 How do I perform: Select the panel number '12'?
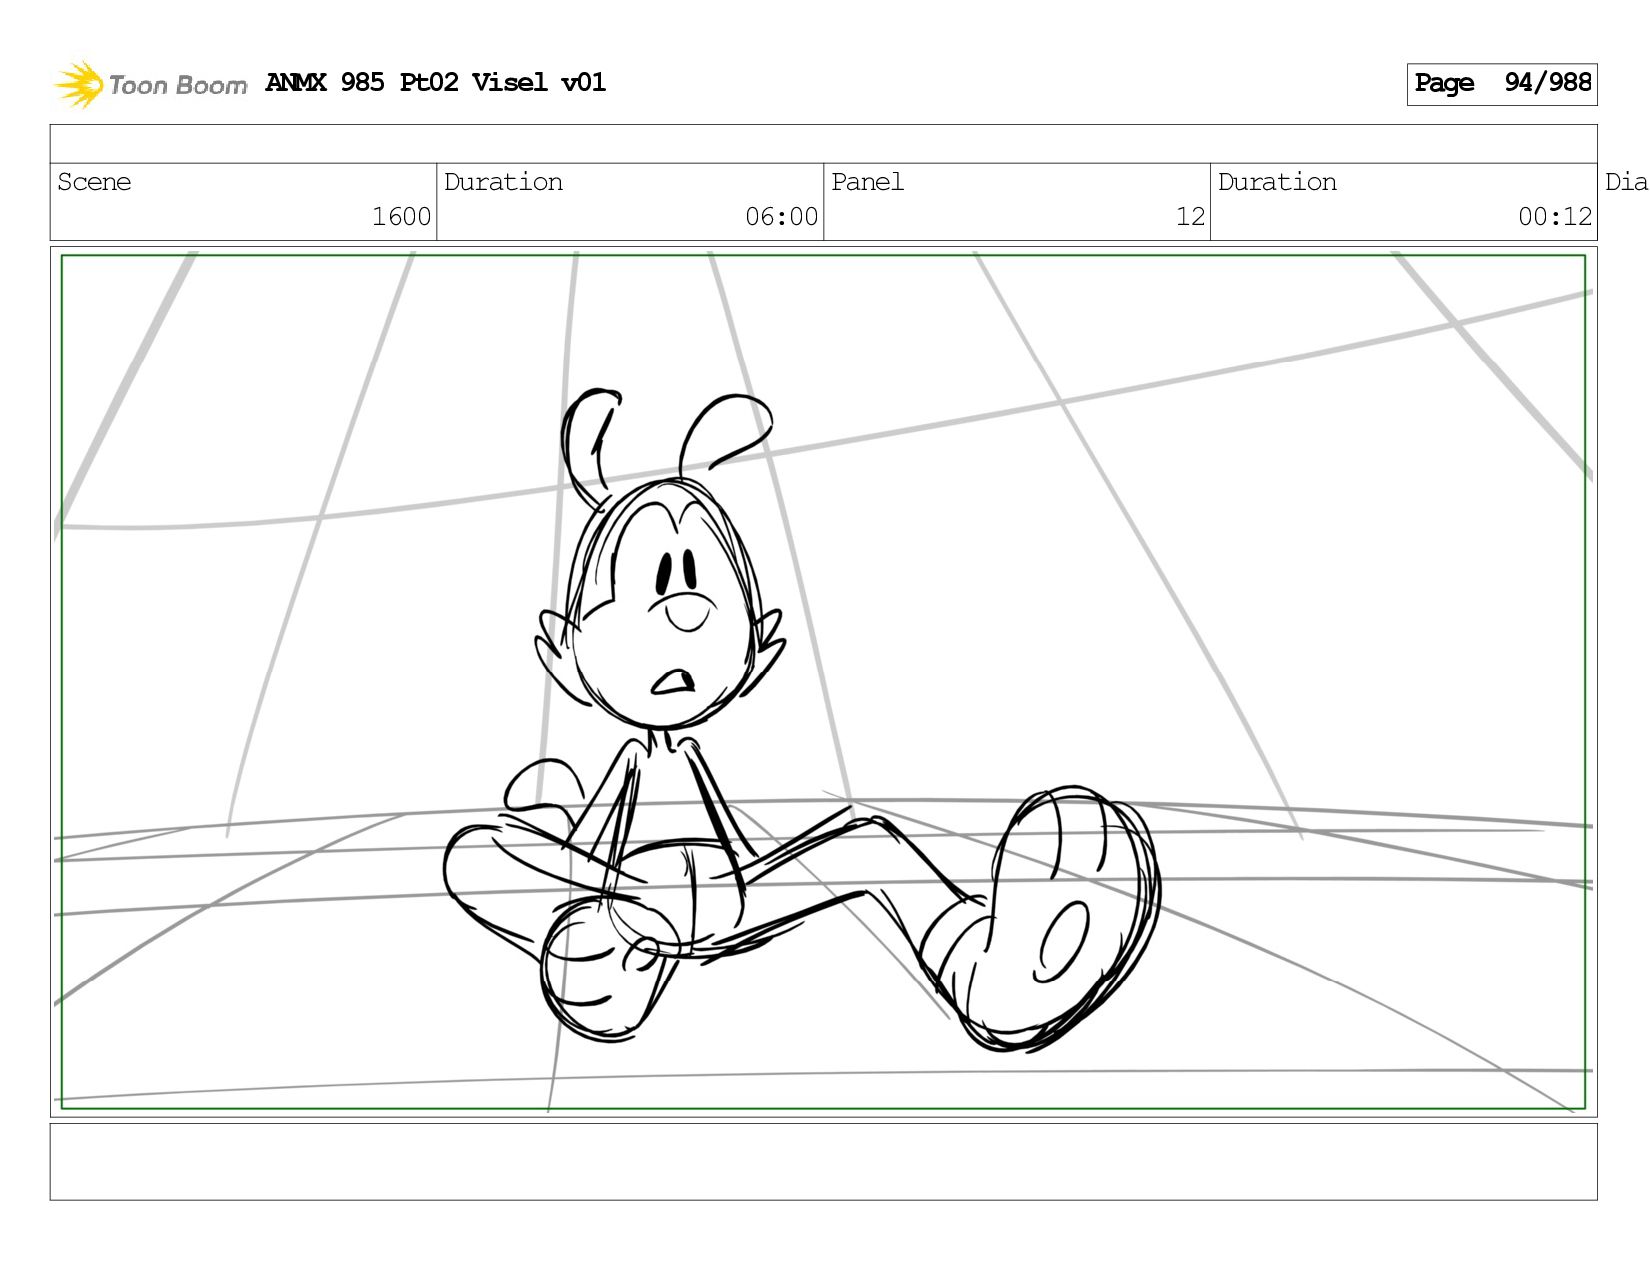[x=1190, y=217]
